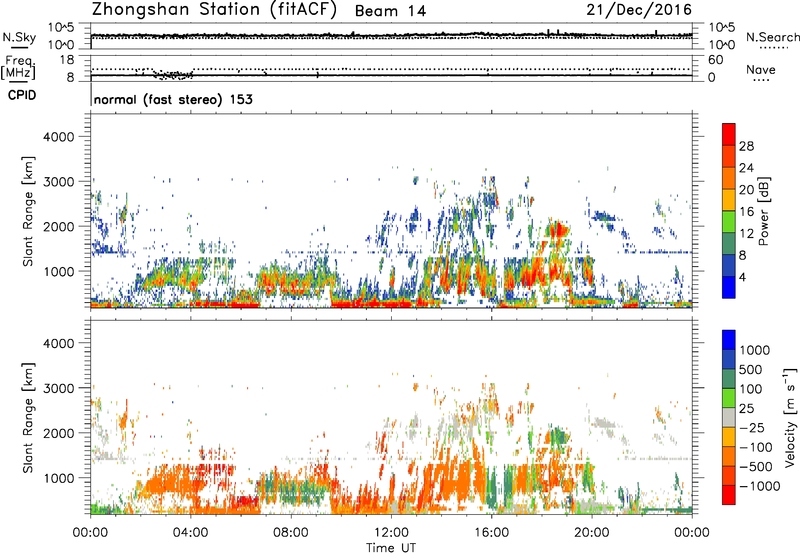800x554 pixels.
Task: Click red high-power patch near 18:30 UT at 2000 km
Action: point(557,229)
